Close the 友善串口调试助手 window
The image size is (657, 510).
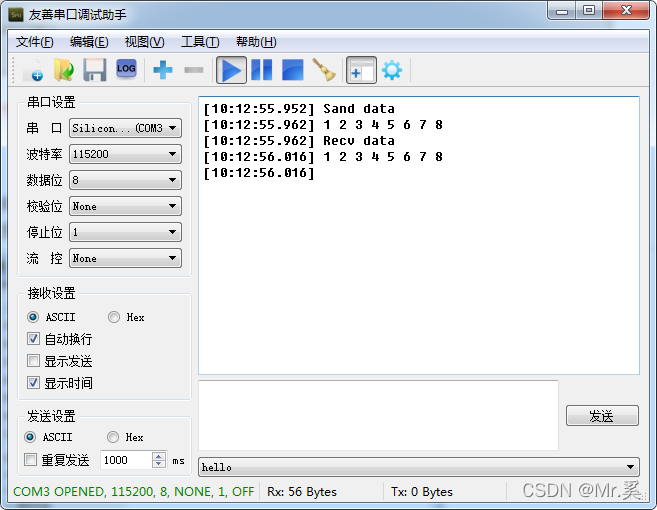626,11
